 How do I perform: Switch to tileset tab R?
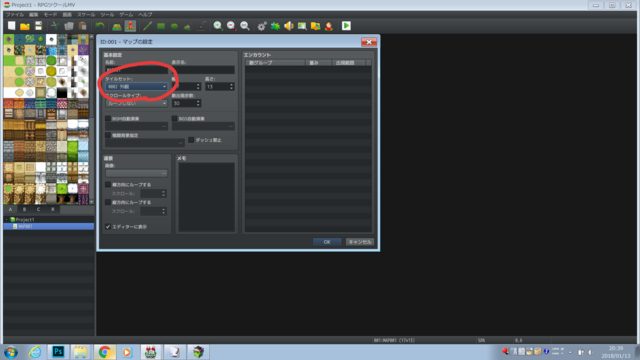[53, 209]
